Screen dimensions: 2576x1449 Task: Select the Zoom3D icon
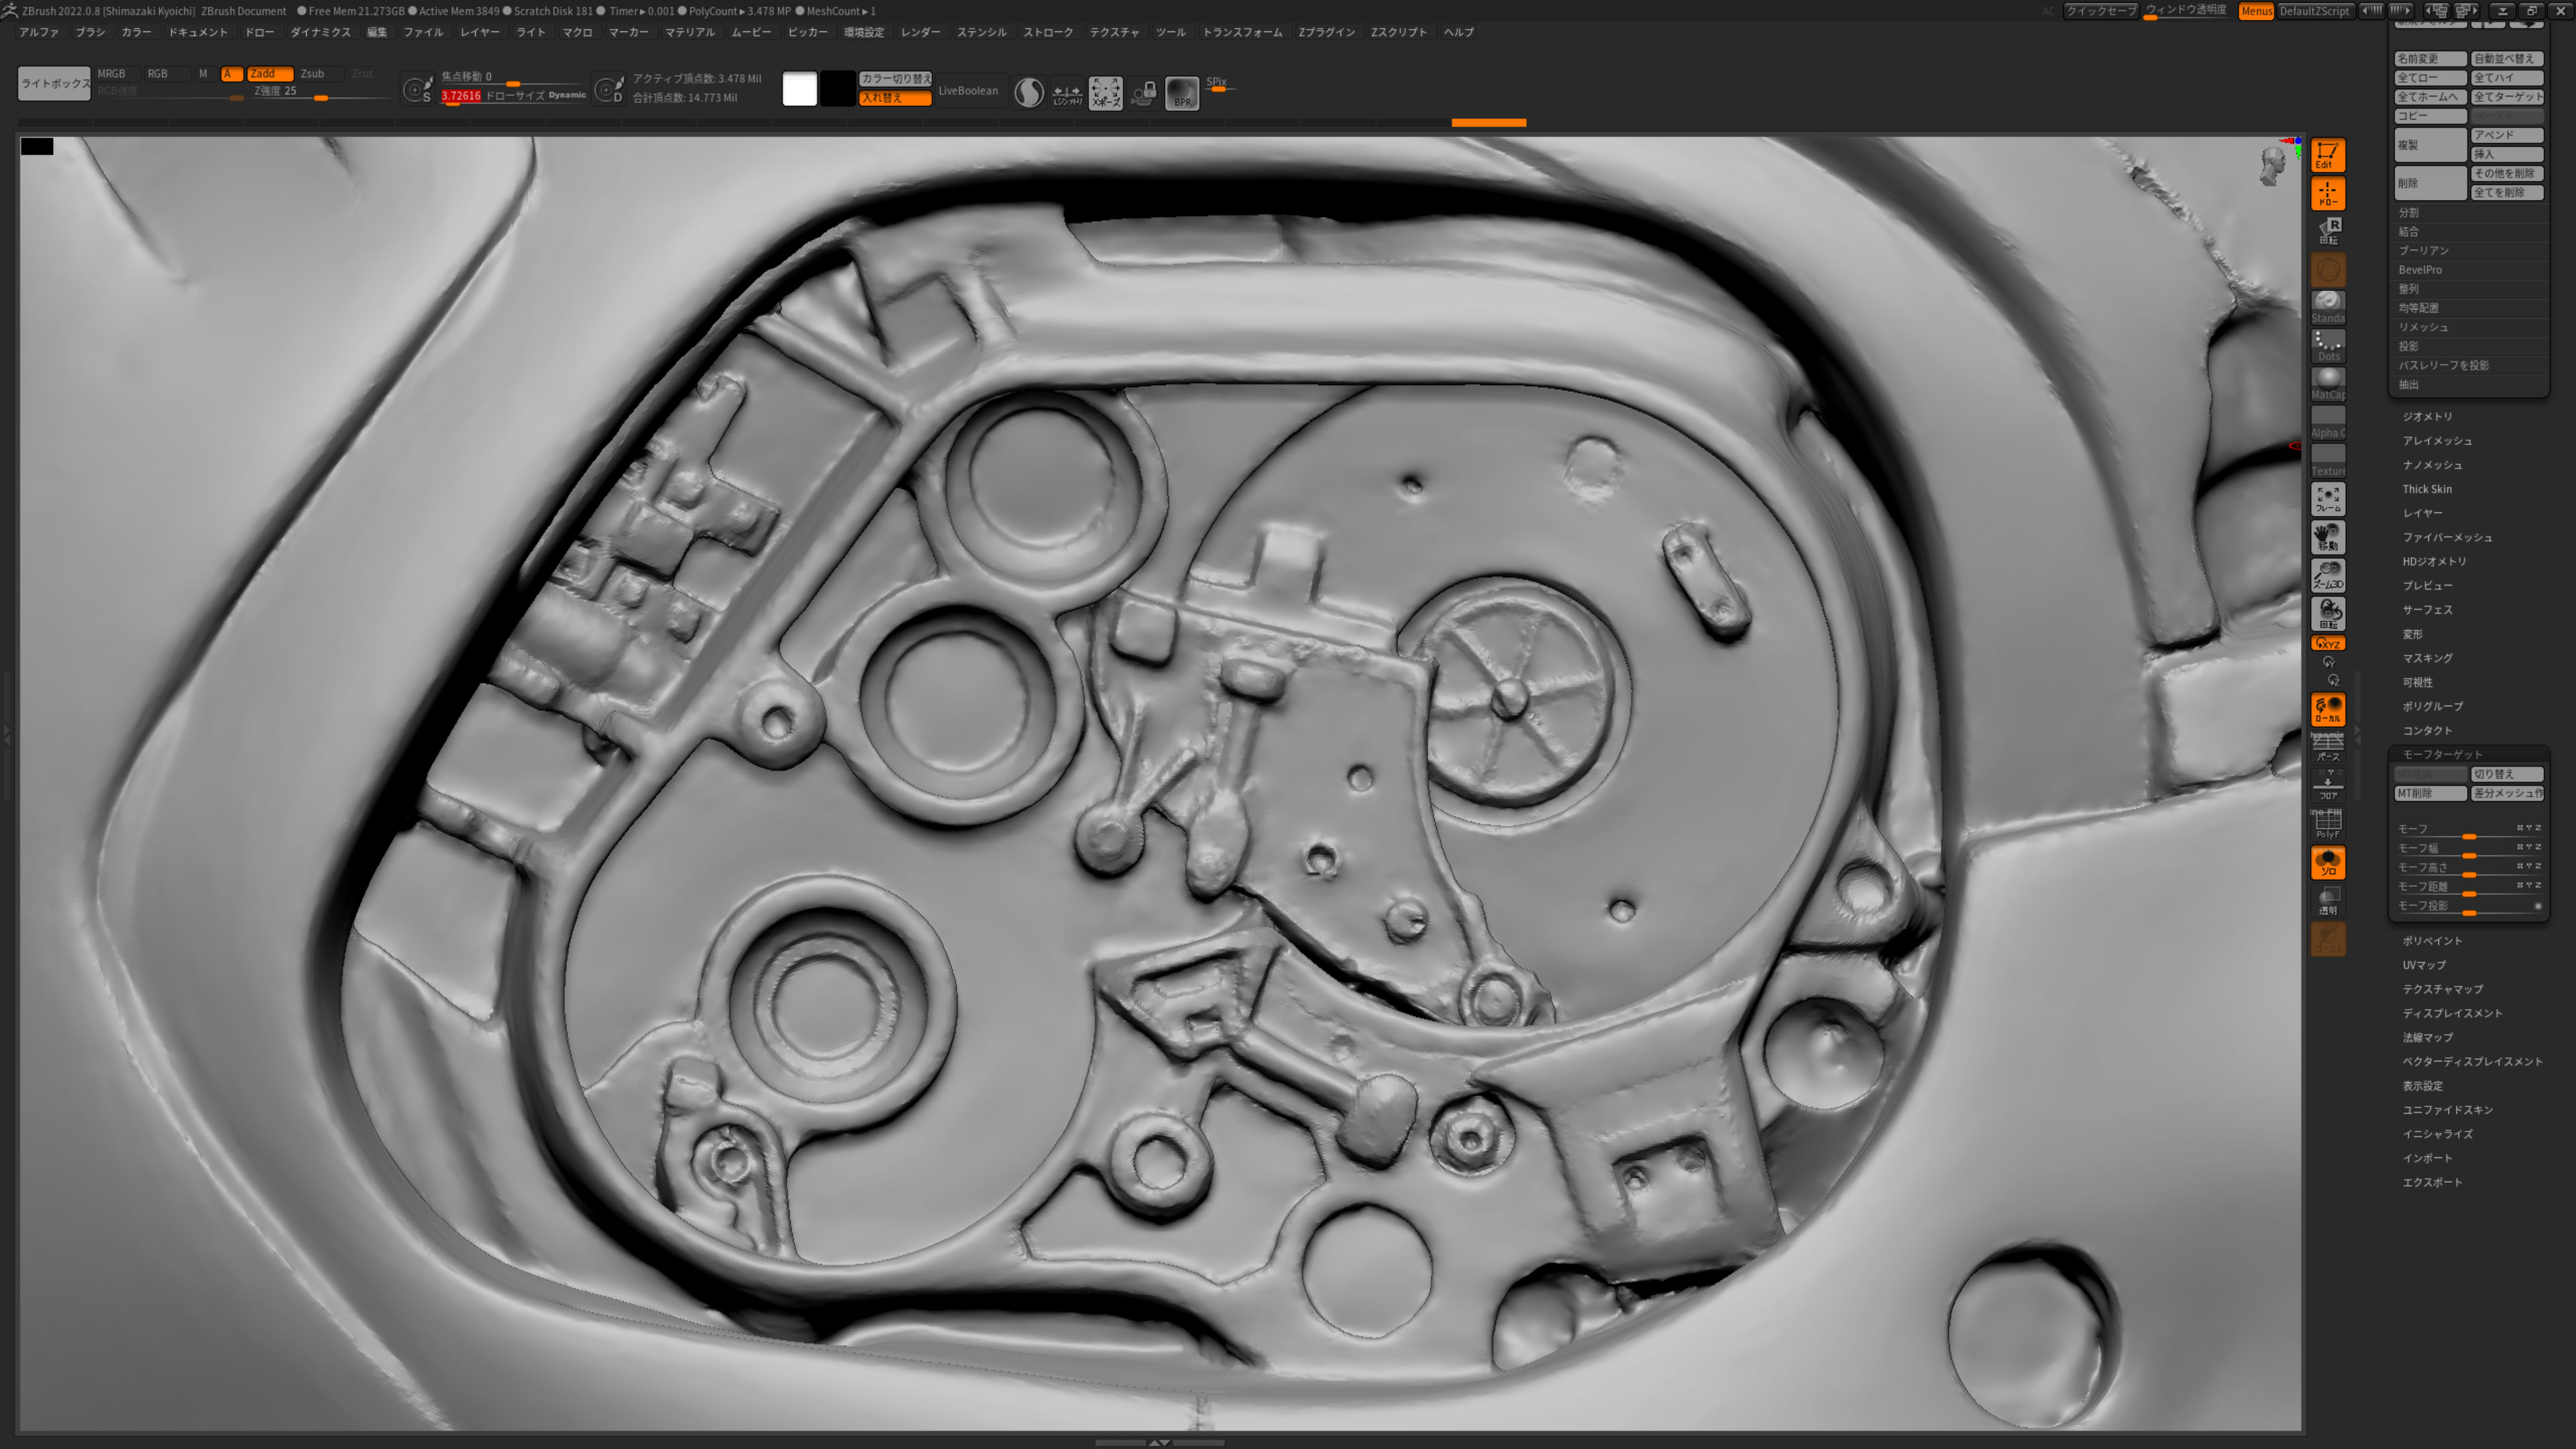click(x=2327, y=575)
